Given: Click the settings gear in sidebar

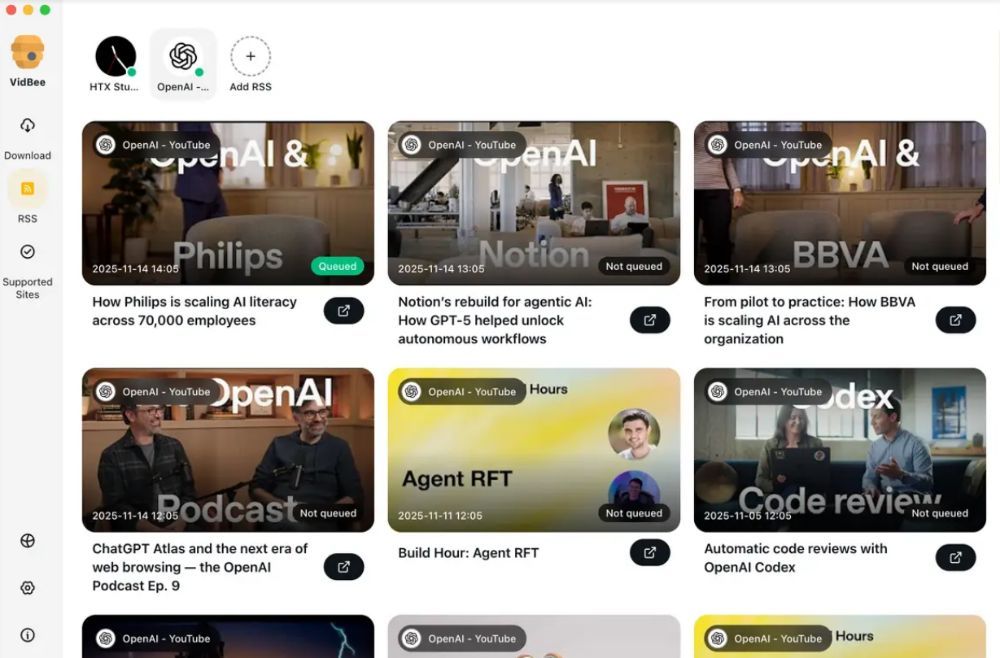Looking at the screenshot, I should coord(27,588).
